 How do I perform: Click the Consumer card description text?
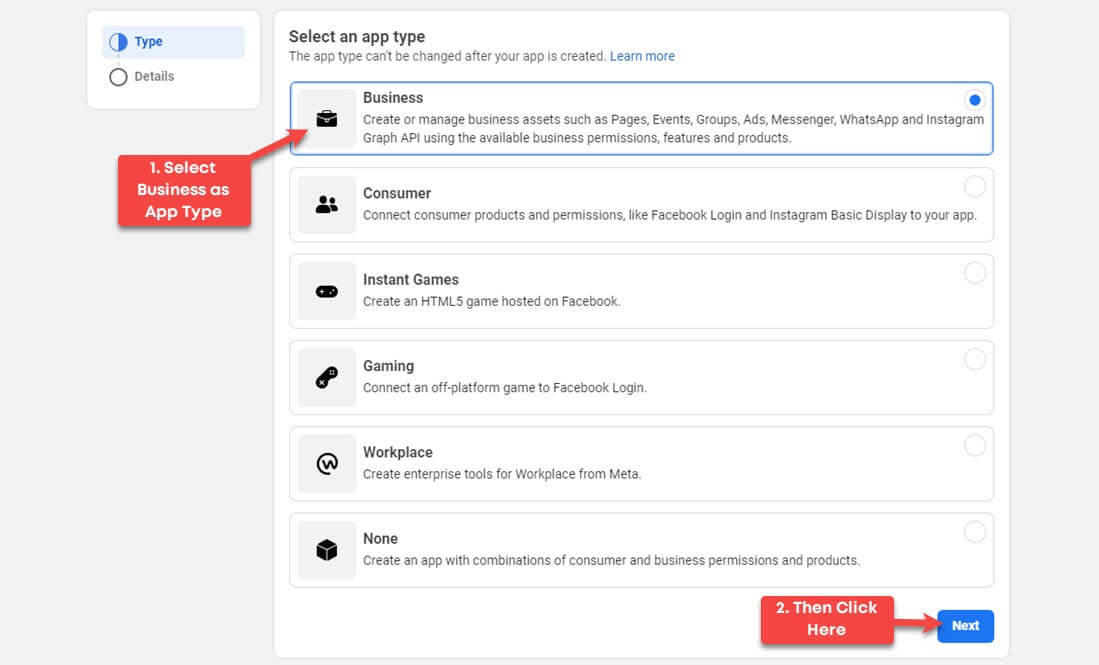pyautogui.click(x=669, y=215)
